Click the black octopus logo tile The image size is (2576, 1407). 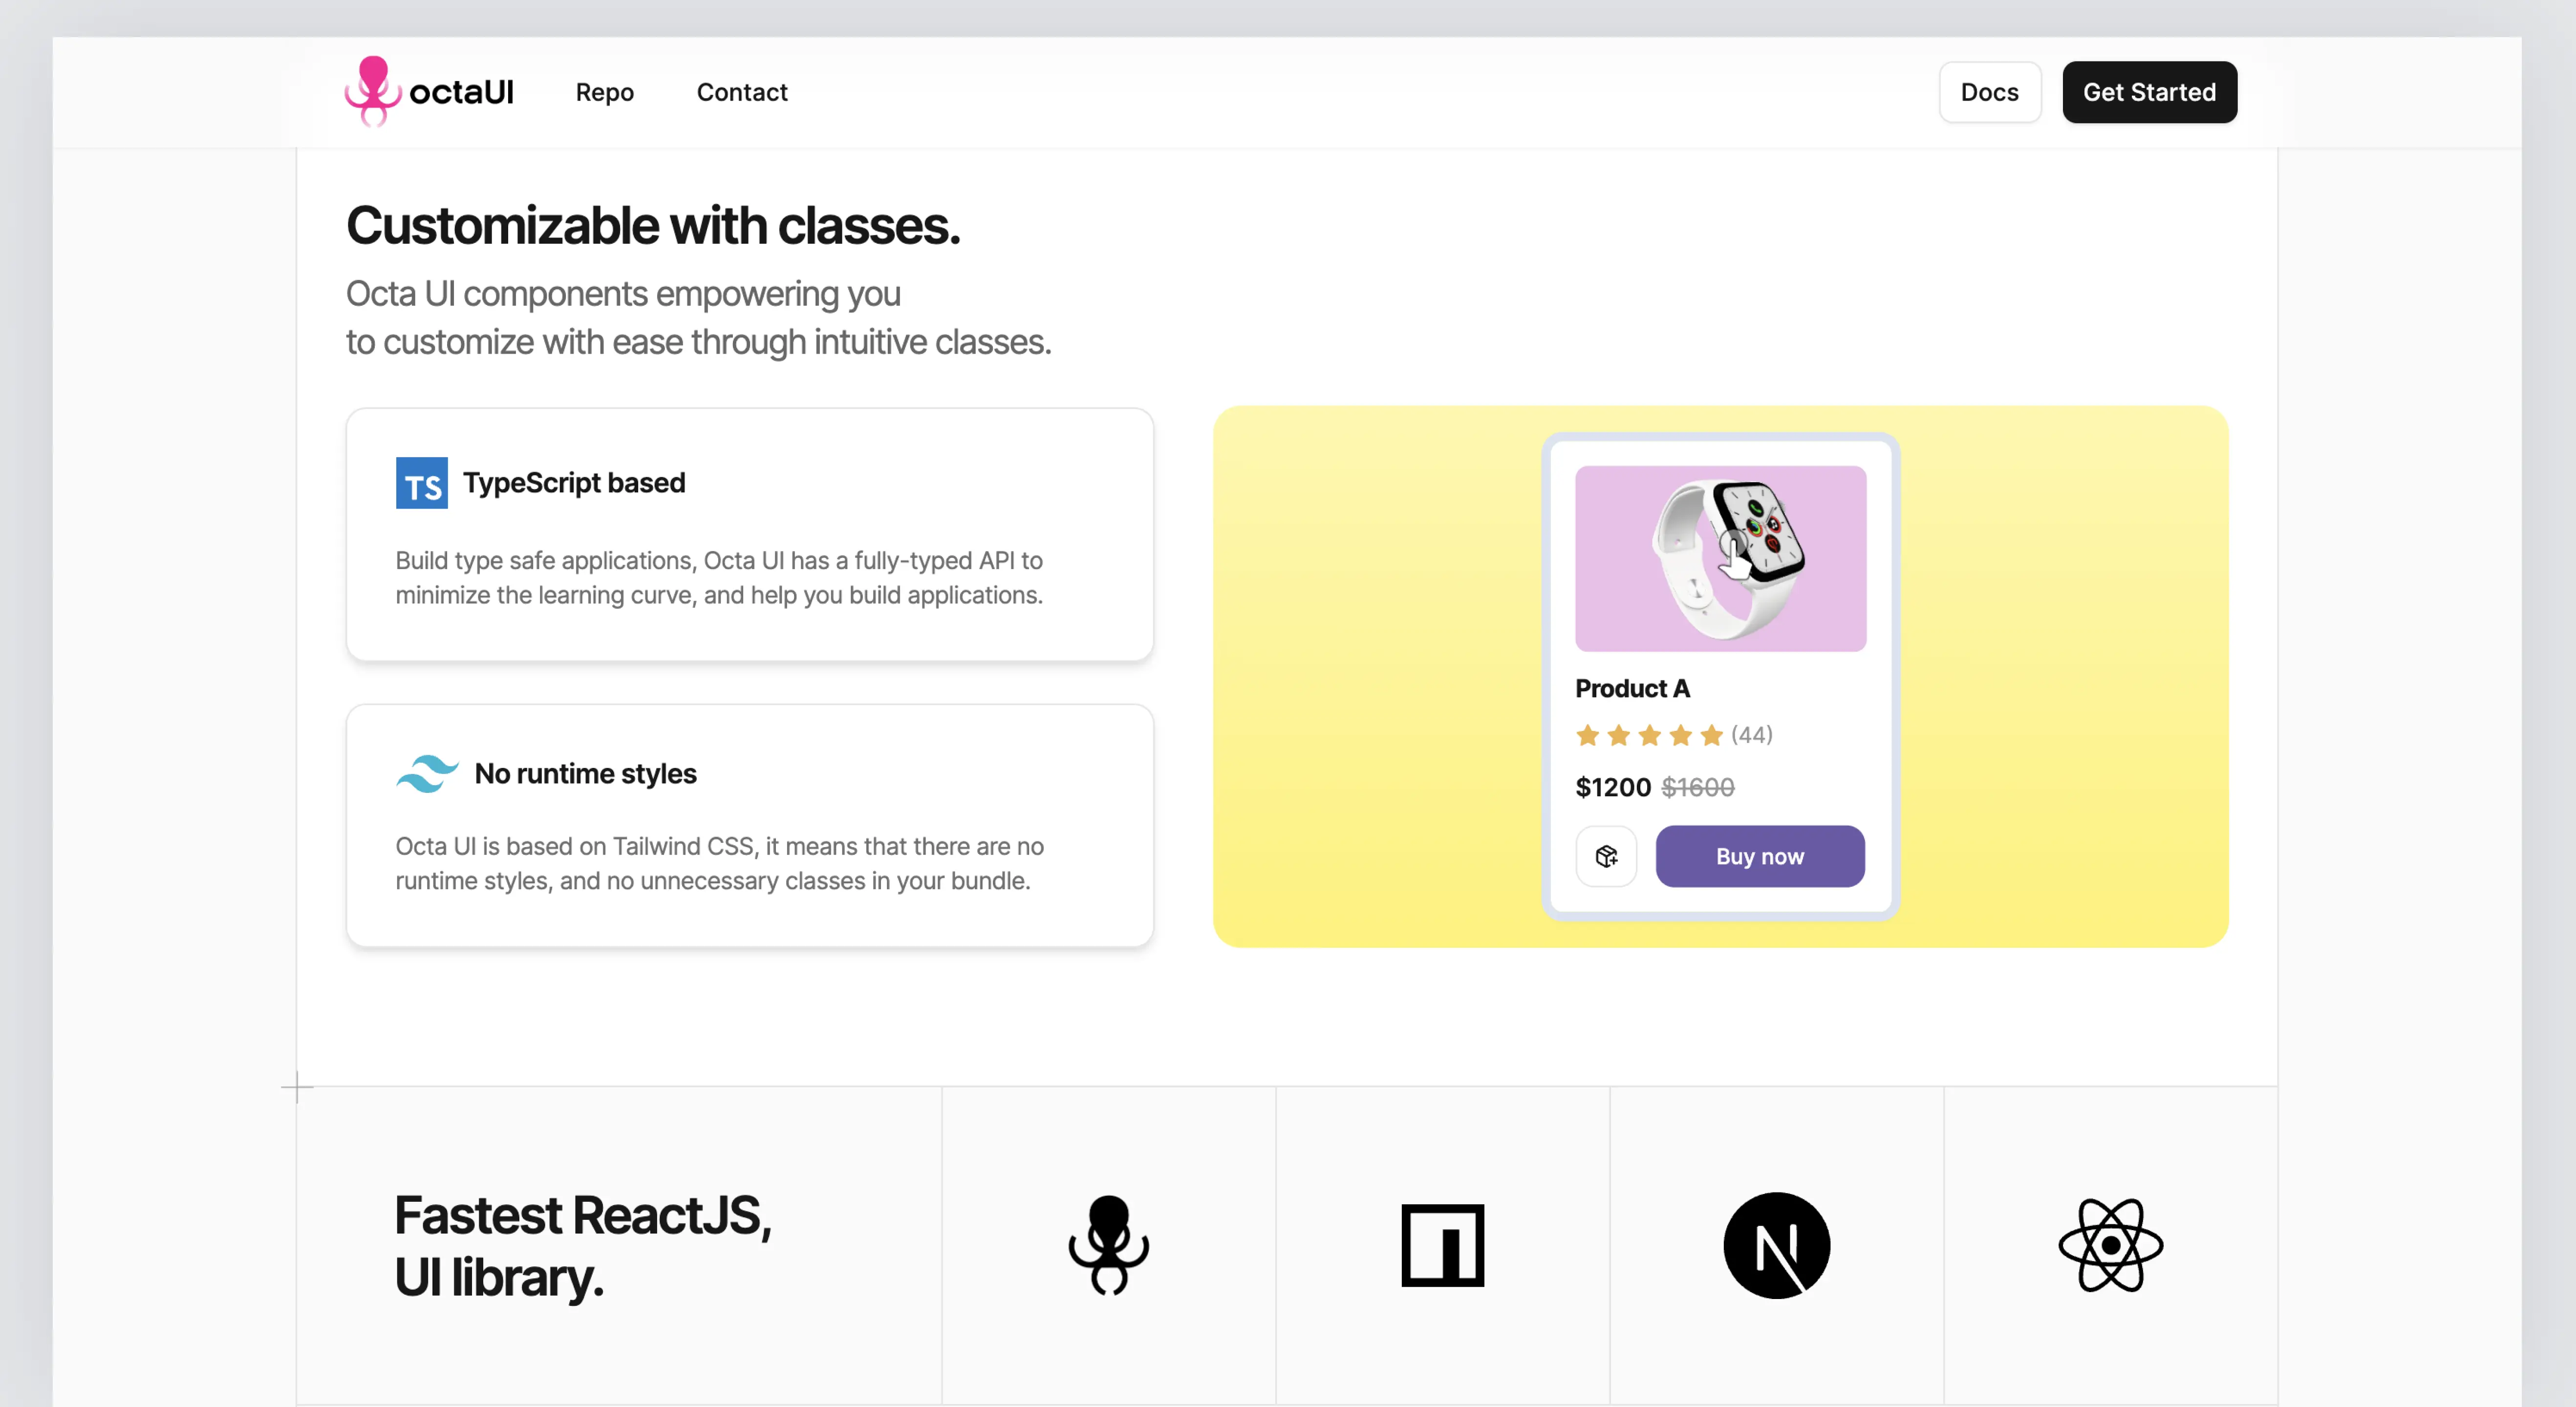[x=1108, y=1245]
